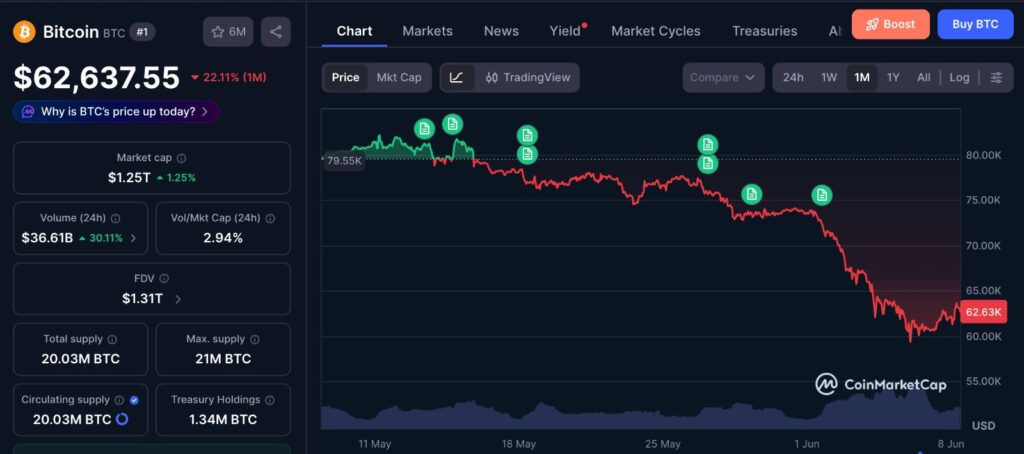Image resolution: width=1024 pixels, height=454 pixels.
Task: Click the circulating supply progress ring
Action: click(x=121, y=419)
